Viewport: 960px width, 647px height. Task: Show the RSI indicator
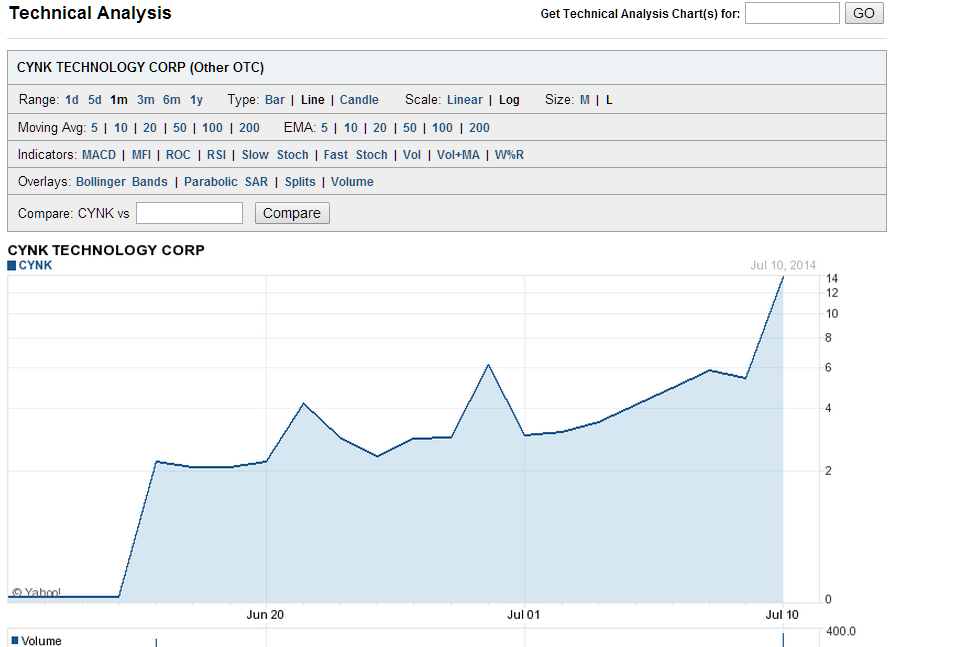tap(216, 155)
